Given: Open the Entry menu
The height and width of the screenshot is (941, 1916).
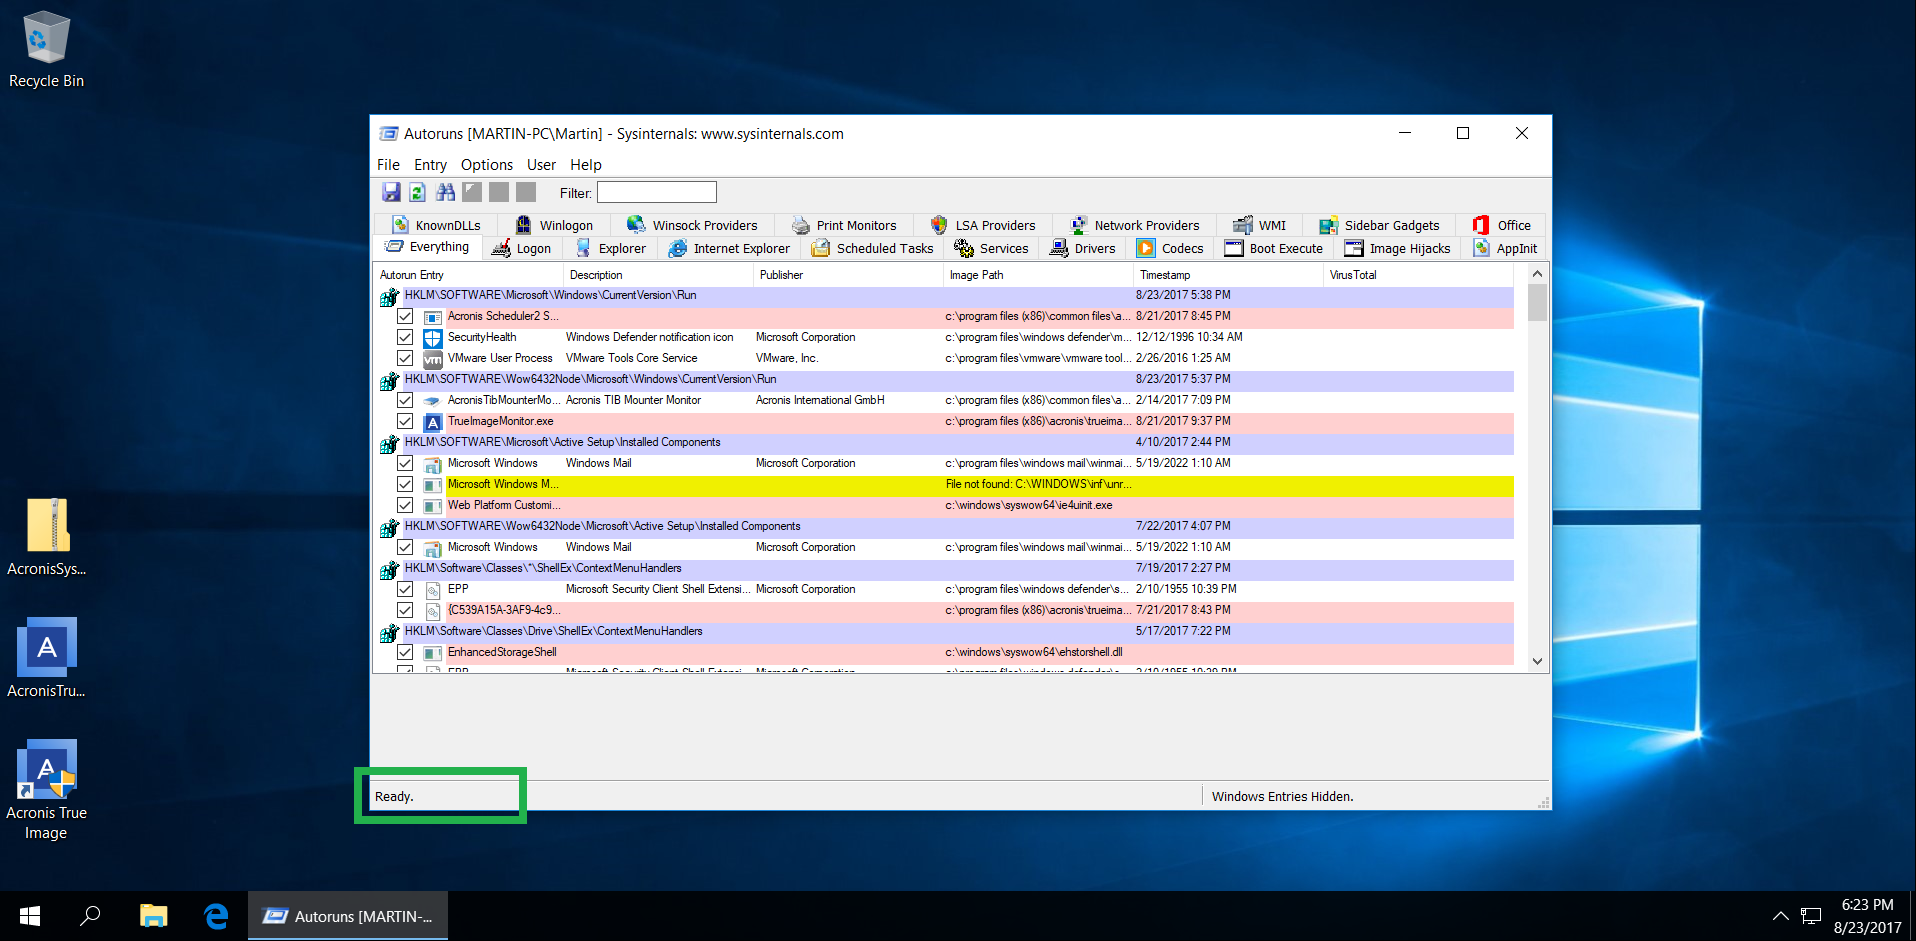Looking at the screenshot, I should (x=430, y=165).
